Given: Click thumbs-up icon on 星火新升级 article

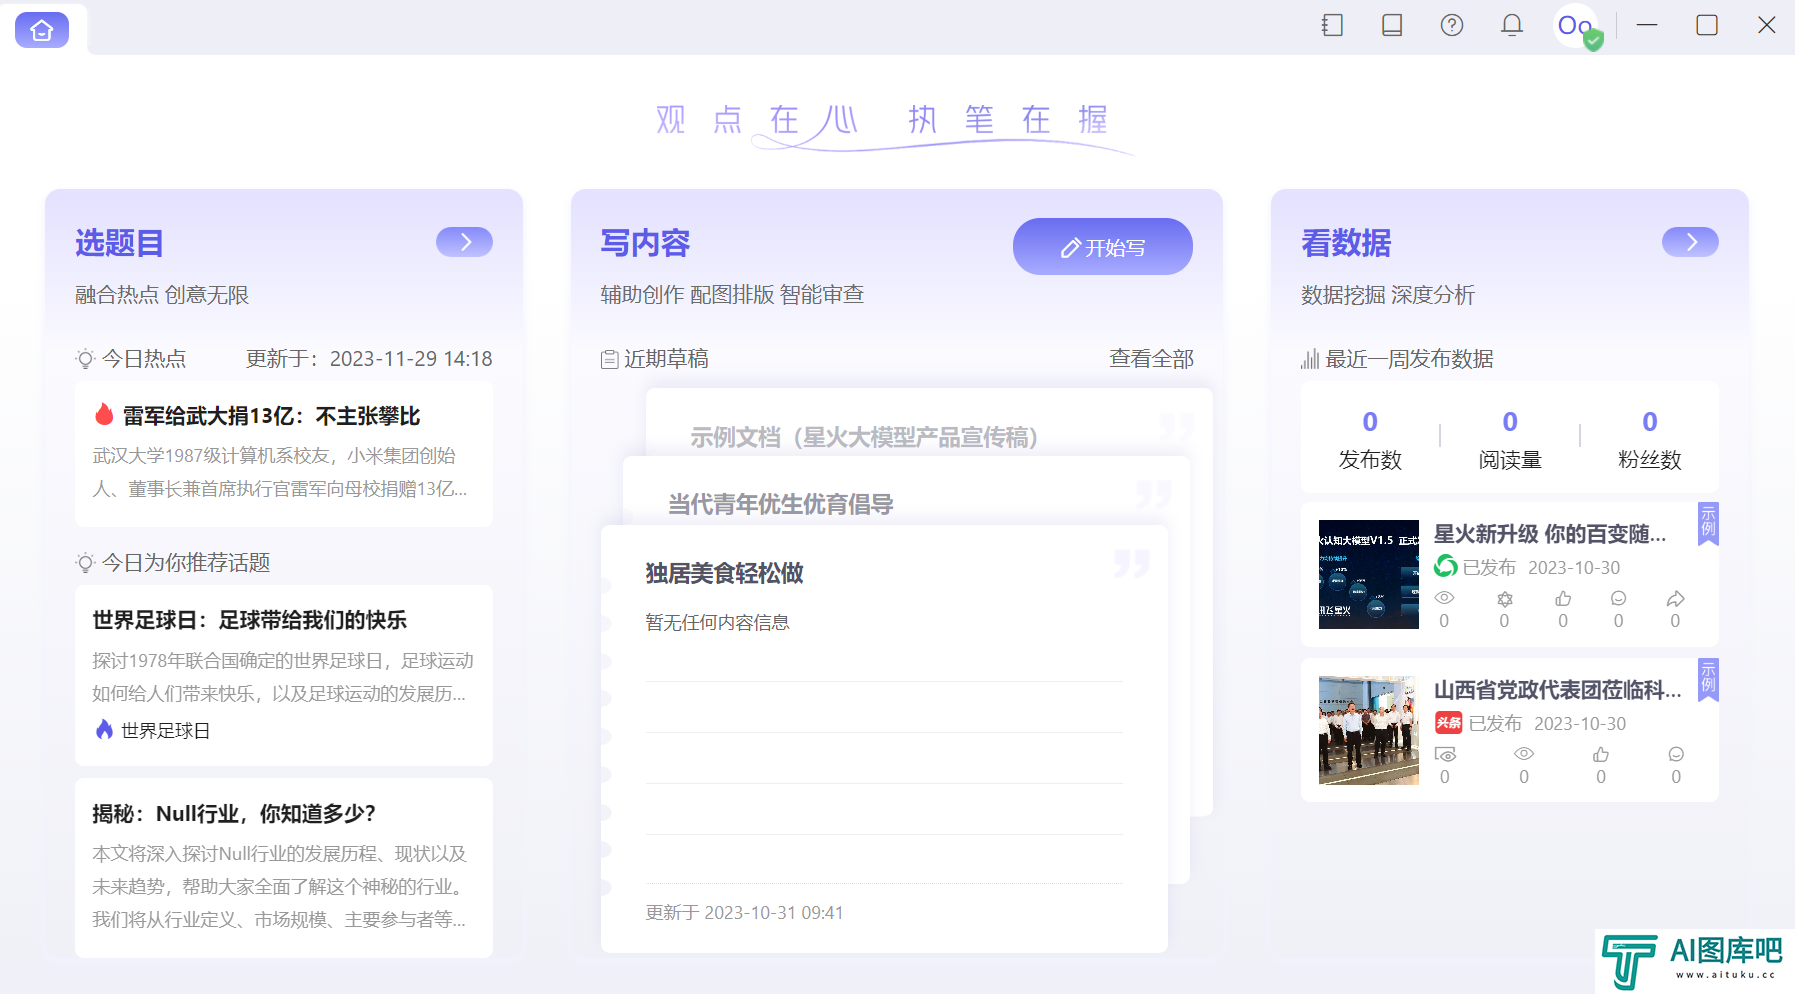Looking at the screenshot, I should click(1563, 598).
